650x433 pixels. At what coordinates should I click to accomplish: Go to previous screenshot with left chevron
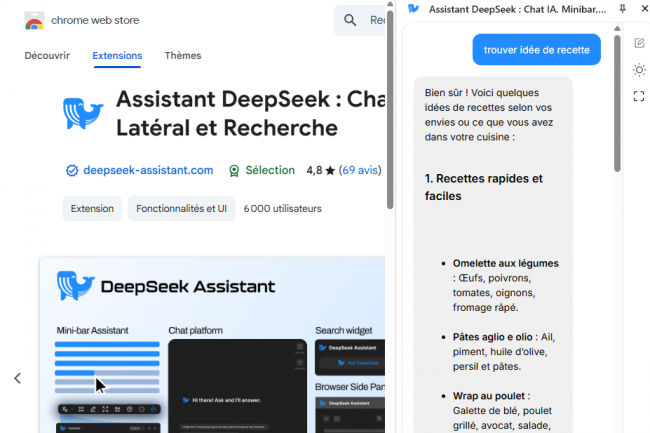(17, 378)
